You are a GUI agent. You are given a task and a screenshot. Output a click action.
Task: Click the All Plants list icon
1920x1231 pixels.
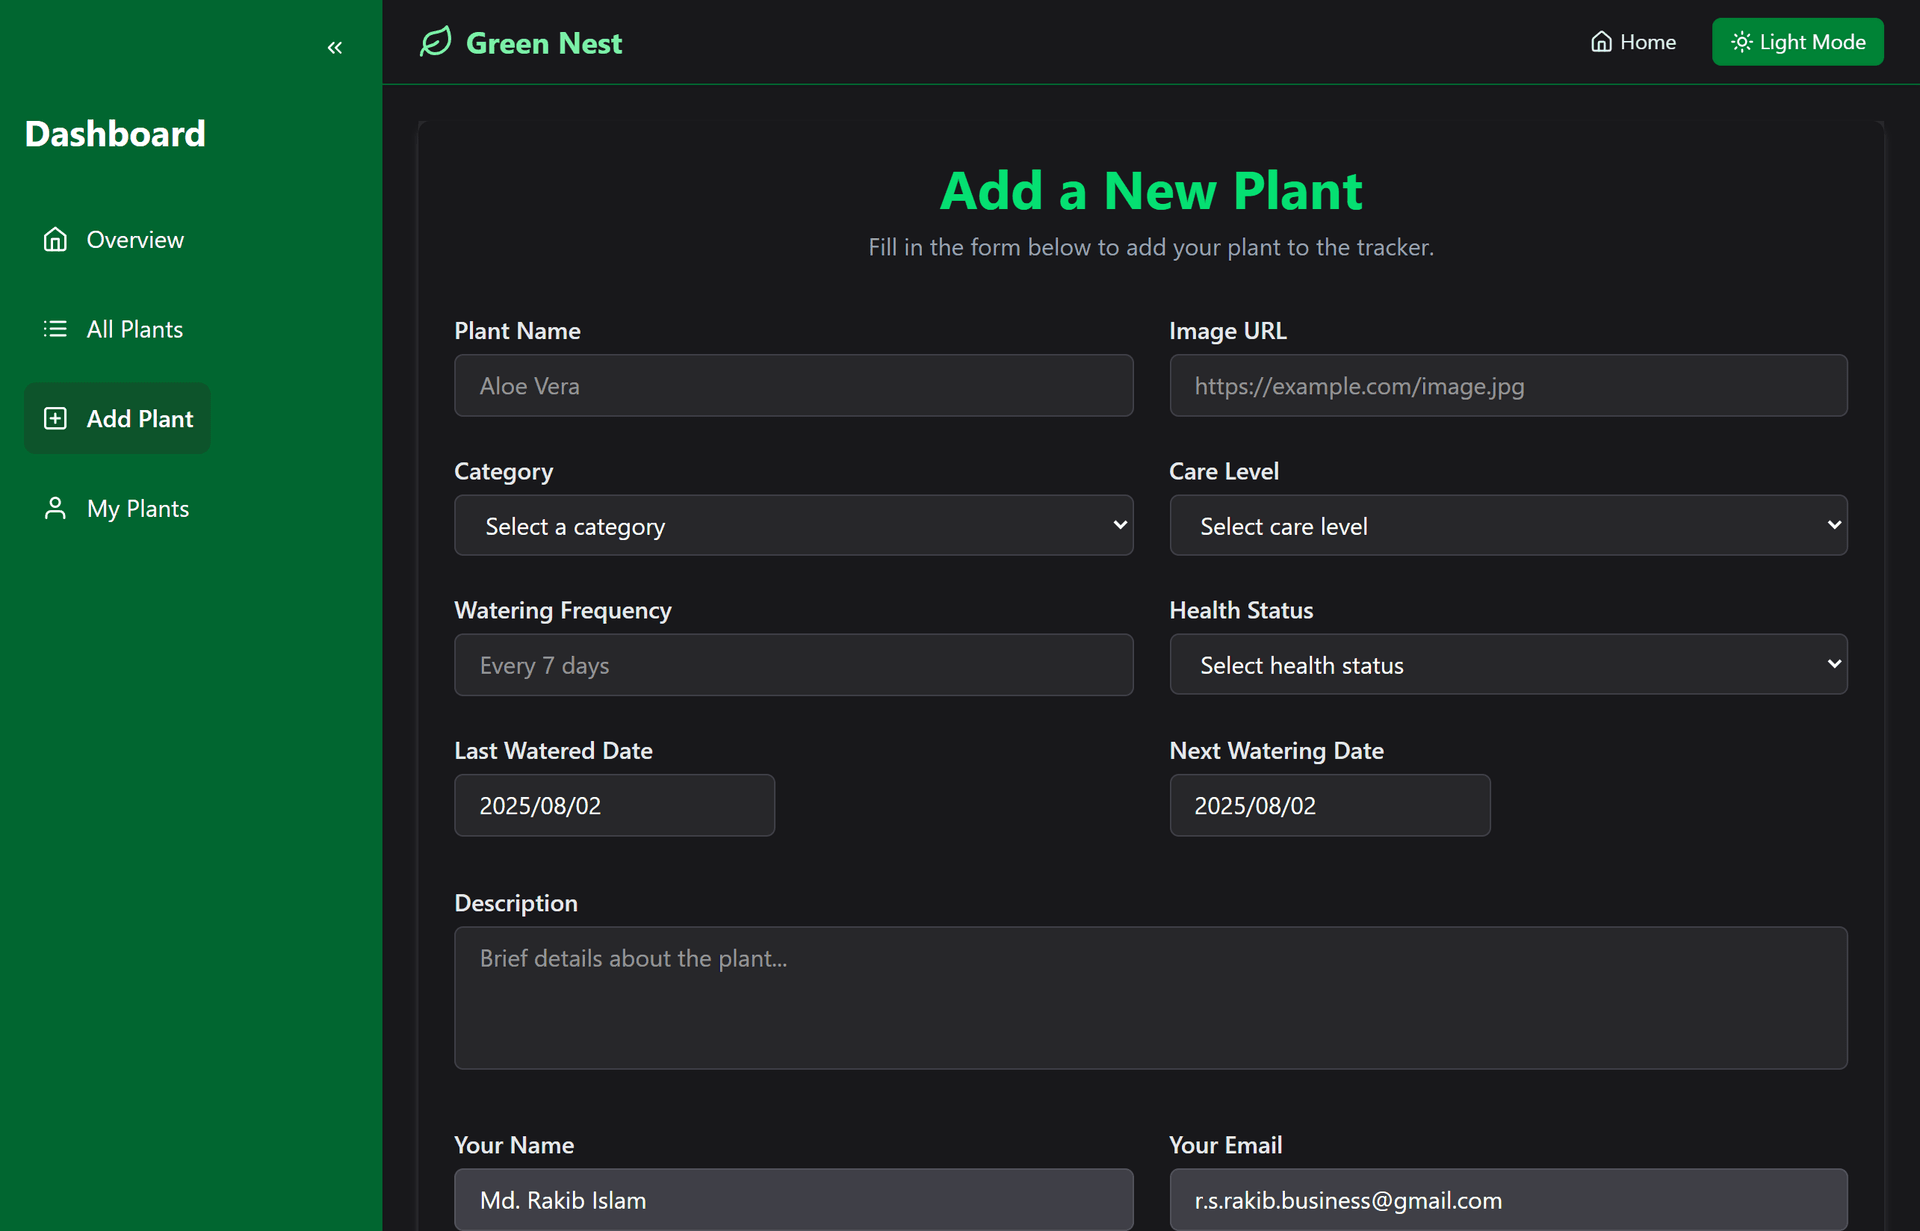pyautogui.click(x=55, y=328)
